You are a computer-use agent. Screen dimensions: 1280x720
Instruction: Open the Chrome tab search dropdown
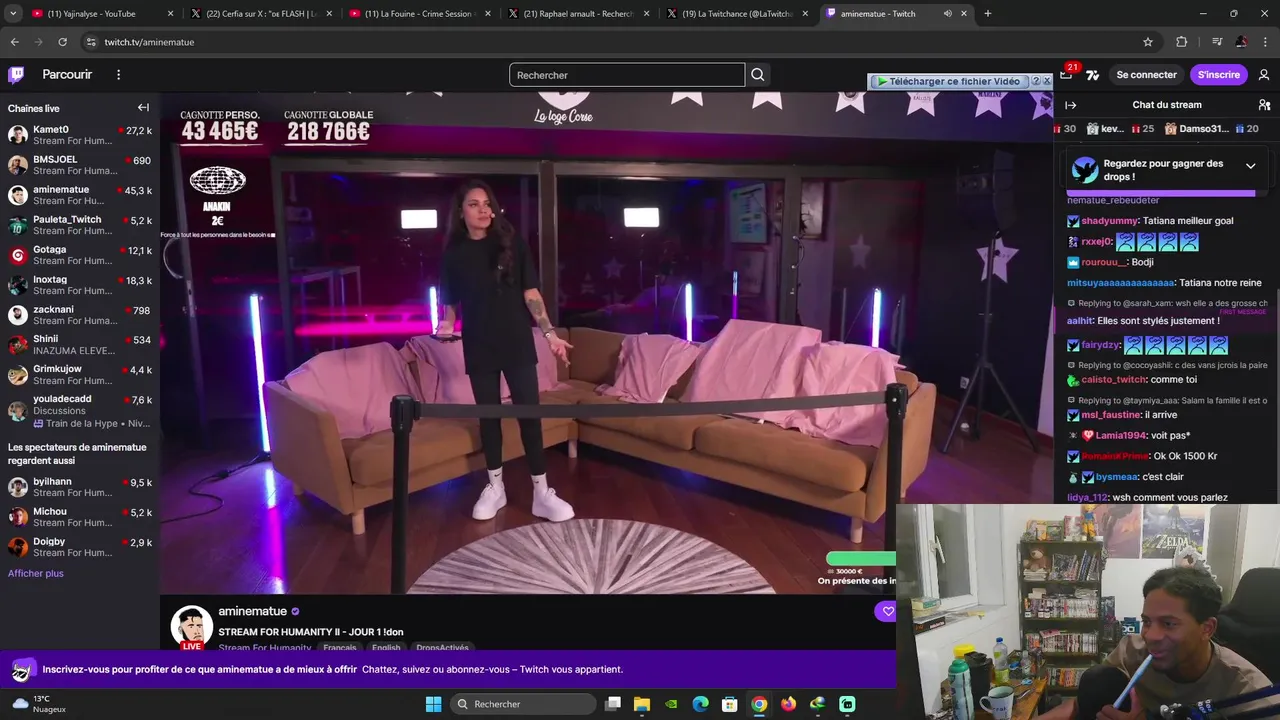[x=13, y=14]
